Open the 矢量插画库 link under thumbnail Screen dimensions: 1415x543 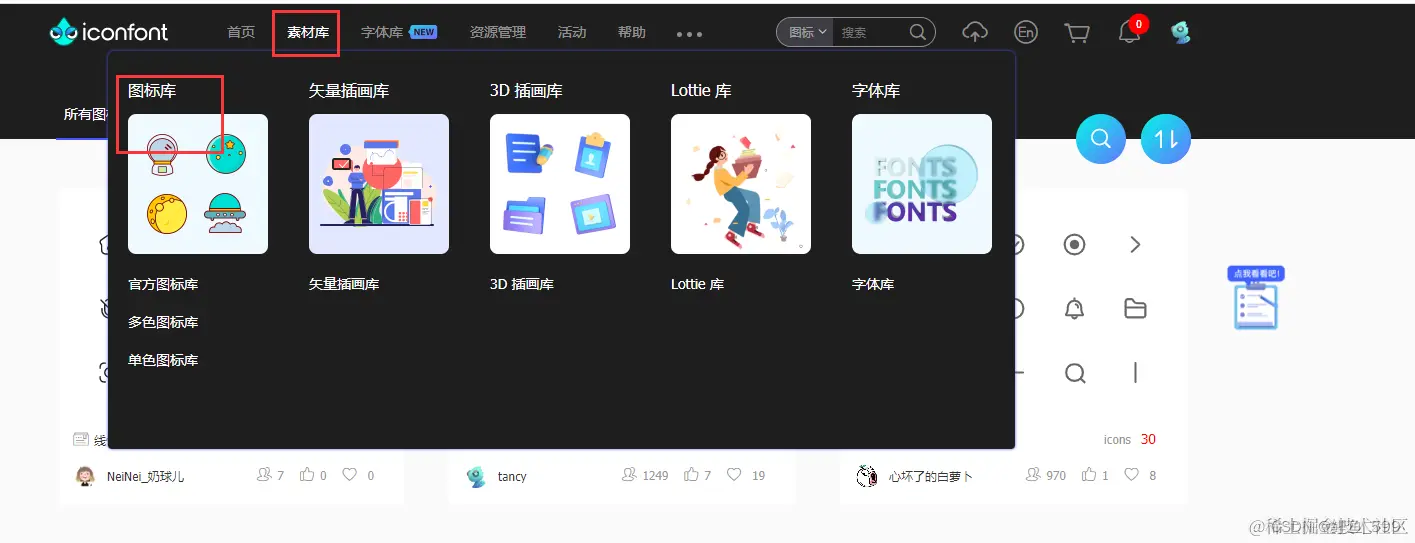[344, 284]
